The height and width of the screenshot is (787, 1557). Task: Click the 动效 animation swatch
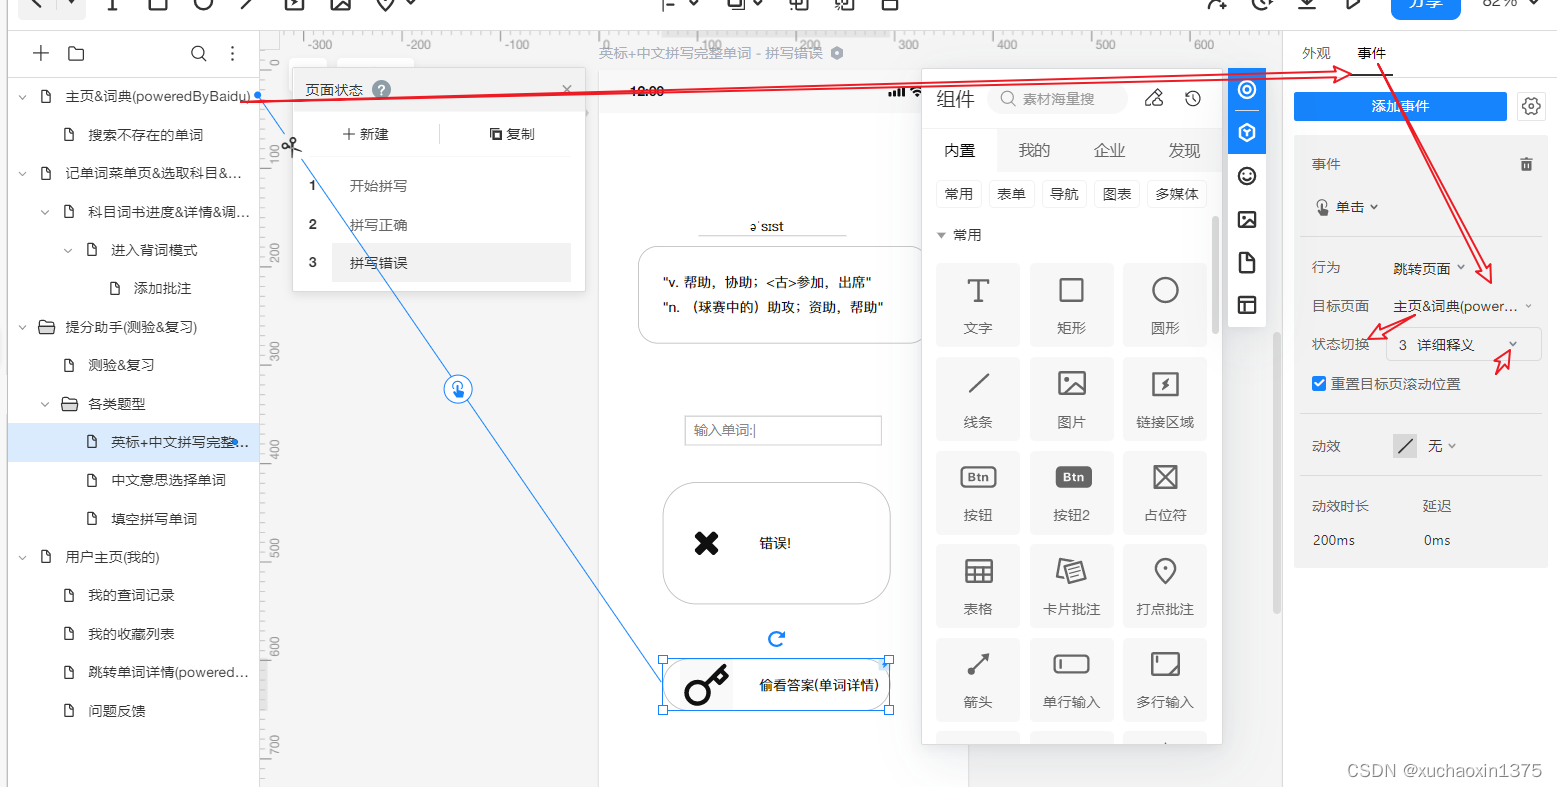1405,446
